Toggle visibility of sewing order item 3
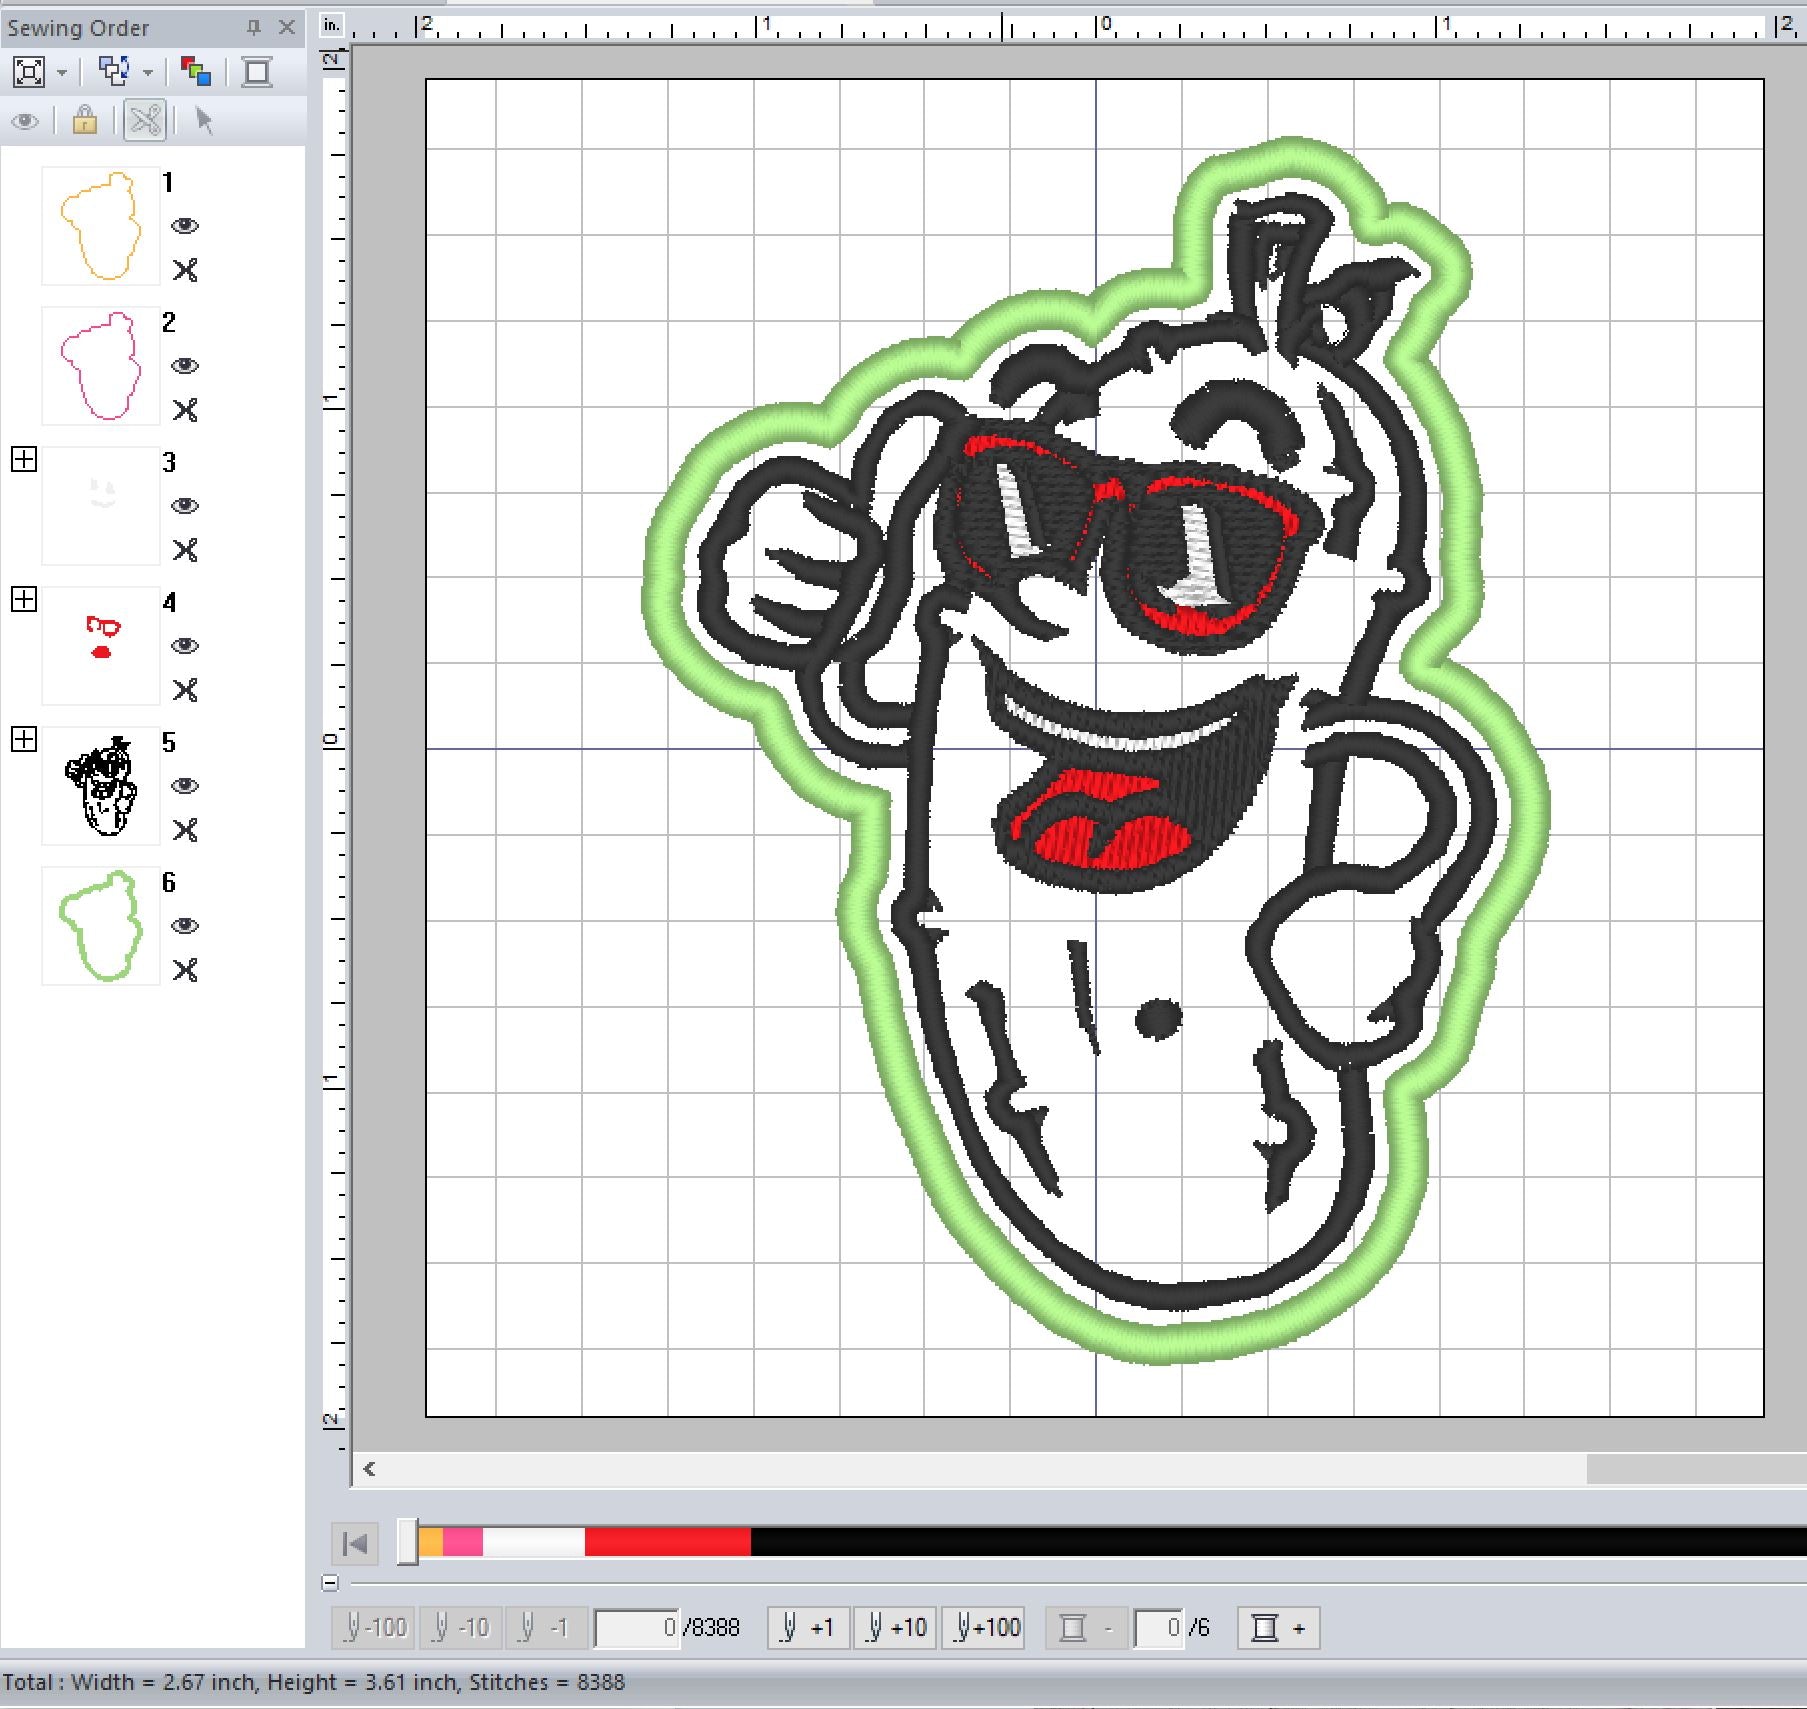Screen dimensions: 1807x1709 [185, 506]
